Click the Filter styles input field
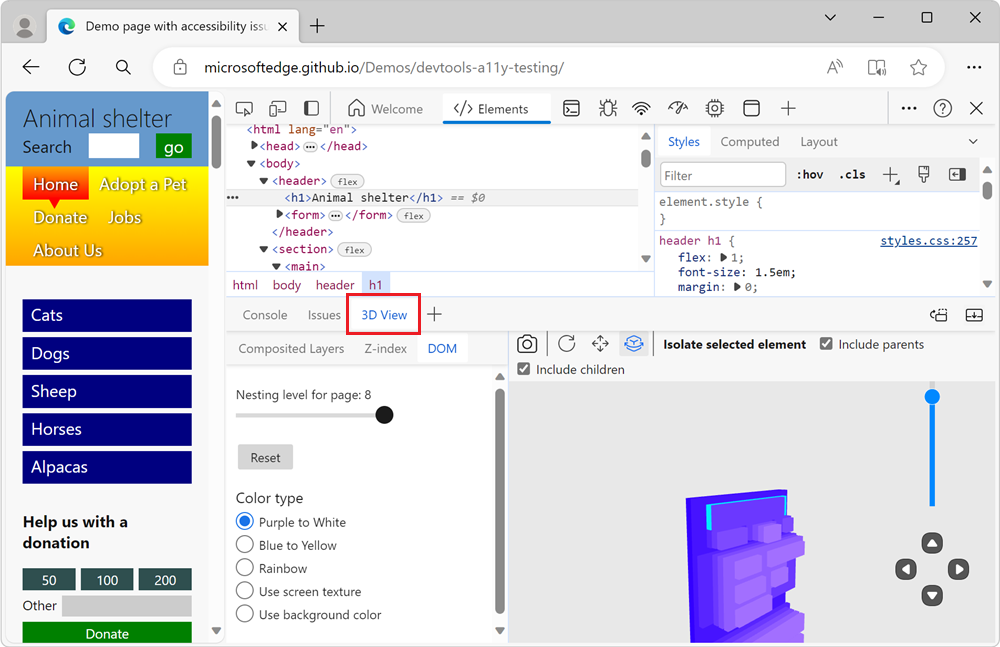This screenshot has height=647, width=1000. [722, 174]
